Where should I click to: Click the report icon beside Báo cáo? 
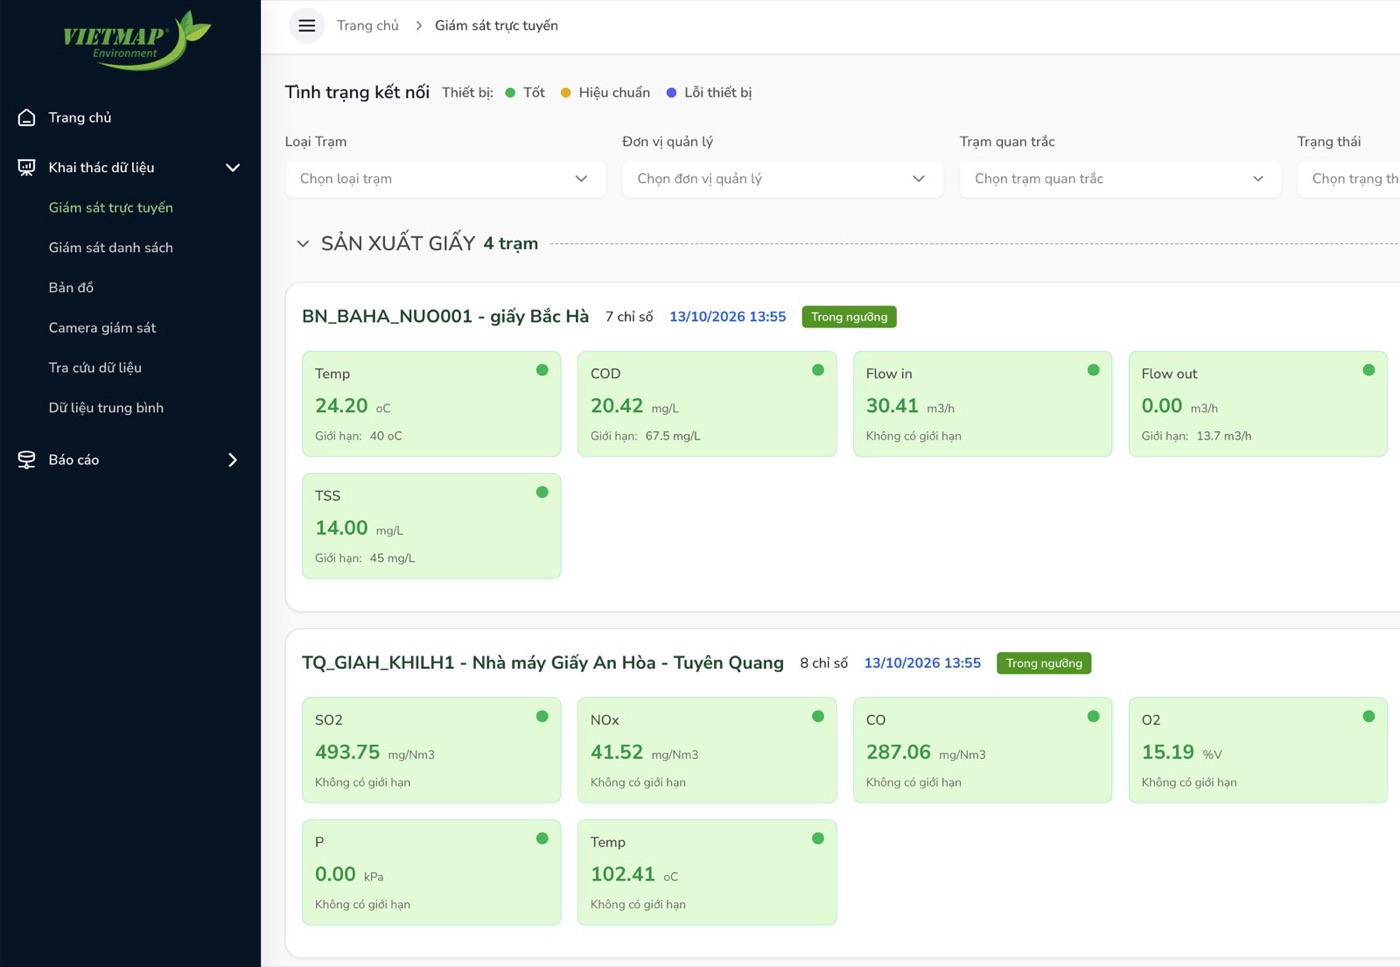pos(27,460)
